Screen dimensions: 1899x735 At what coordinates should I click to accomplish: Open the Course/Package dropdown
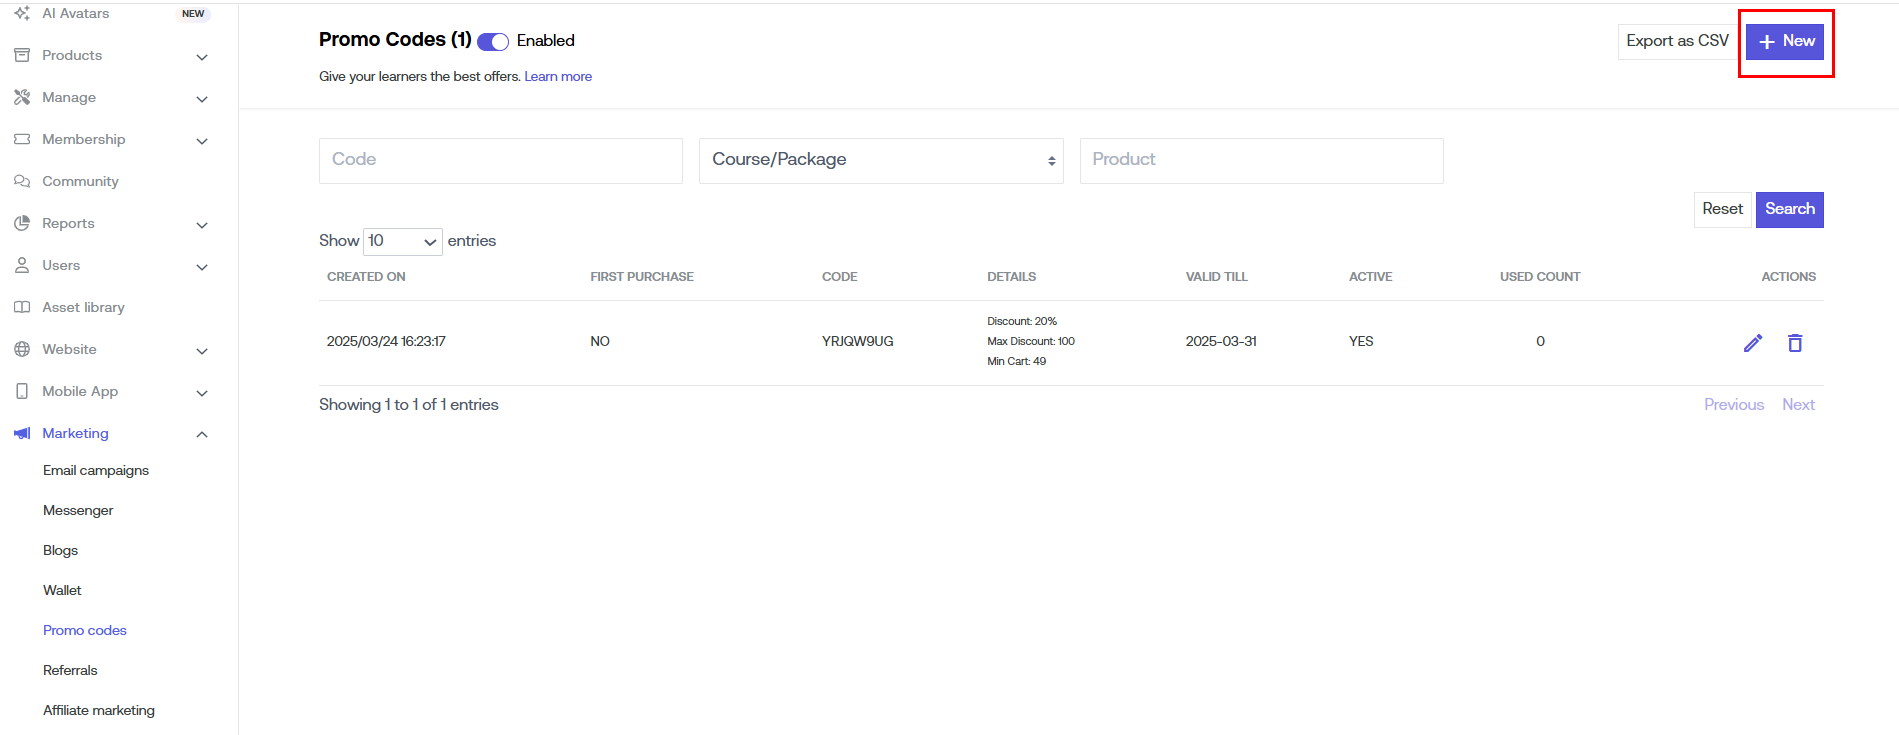coord(880,160)
